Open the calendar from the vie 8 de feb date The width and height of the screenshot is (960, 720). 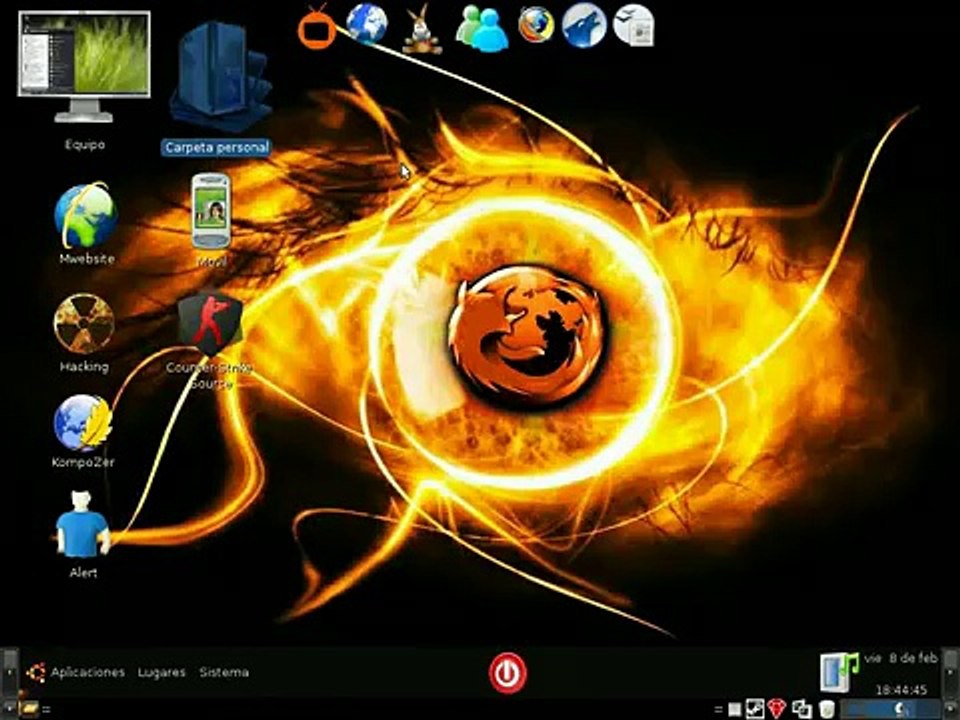pyautogui.click(x=901, y=658)
